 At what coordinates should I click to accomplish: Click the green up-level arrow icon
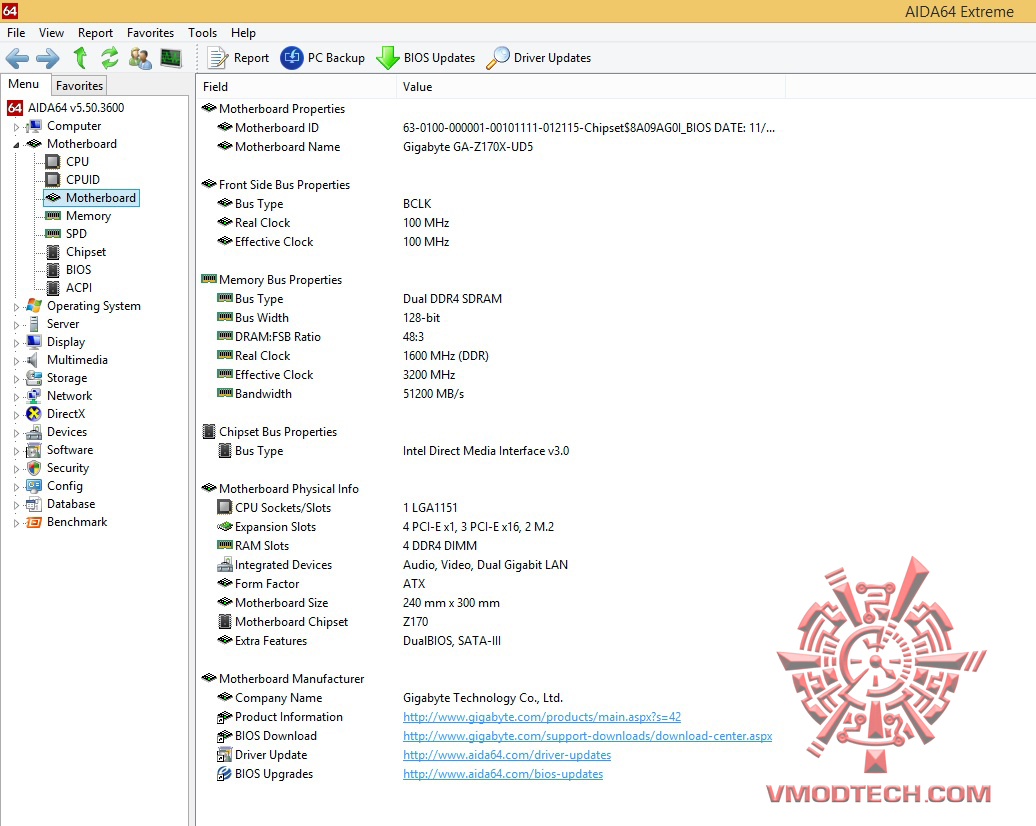click(x=81, y=58)
